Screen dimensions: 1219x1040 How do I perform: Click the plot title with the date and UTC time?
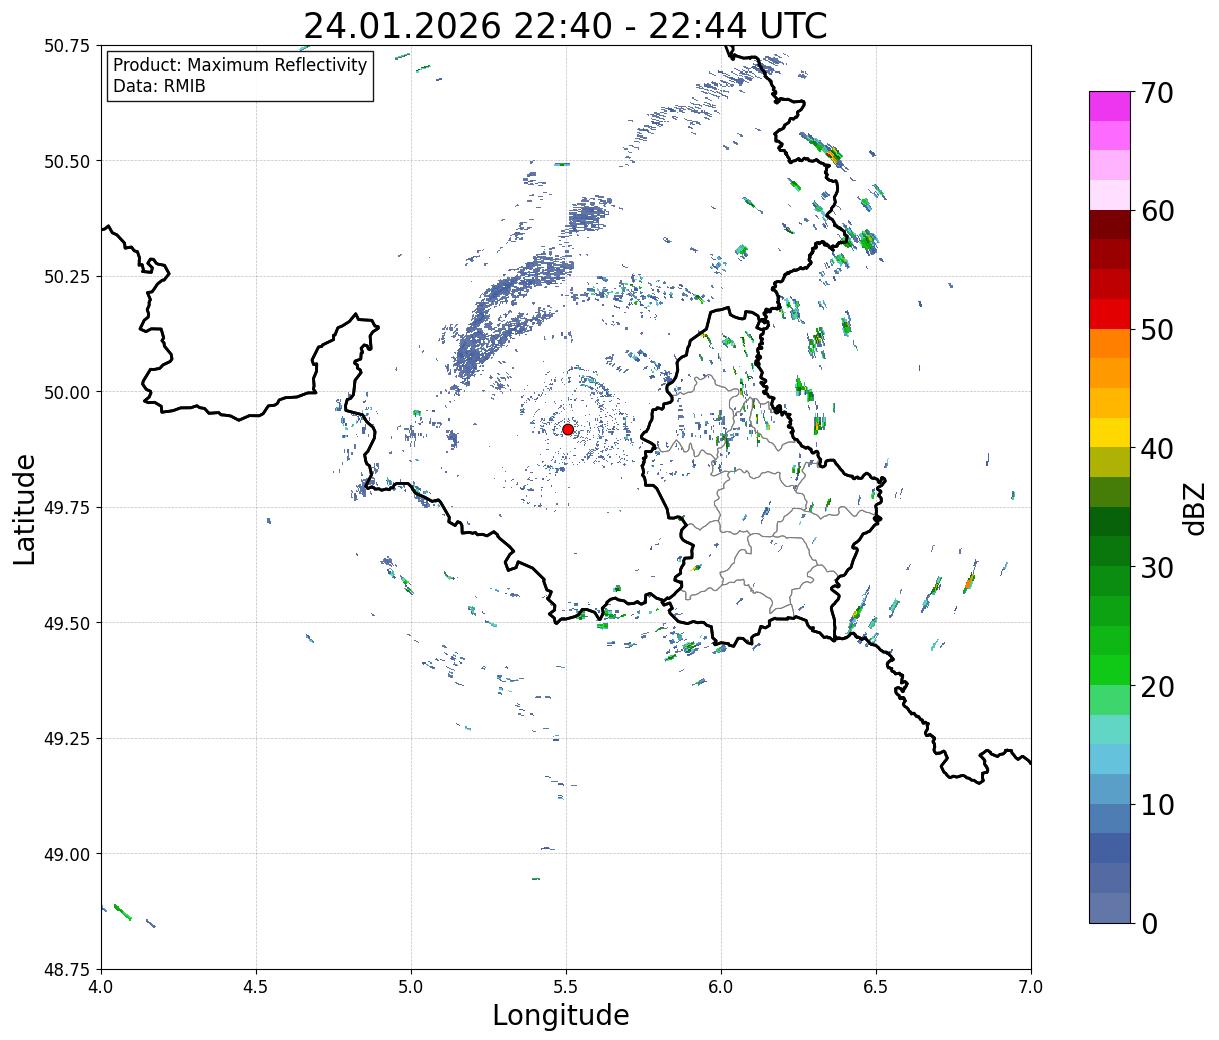[x=565, y=26]
